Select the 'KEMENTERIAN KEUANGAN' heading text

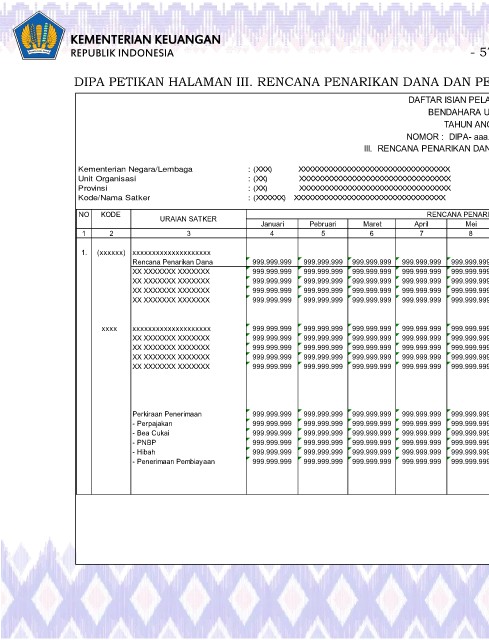(146, 40)
